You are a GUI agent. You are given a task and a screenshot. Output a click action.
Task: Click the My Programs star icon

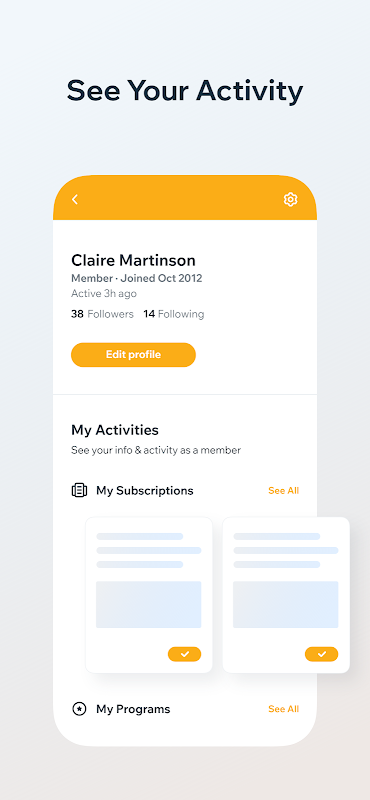(x=79, y=709)
